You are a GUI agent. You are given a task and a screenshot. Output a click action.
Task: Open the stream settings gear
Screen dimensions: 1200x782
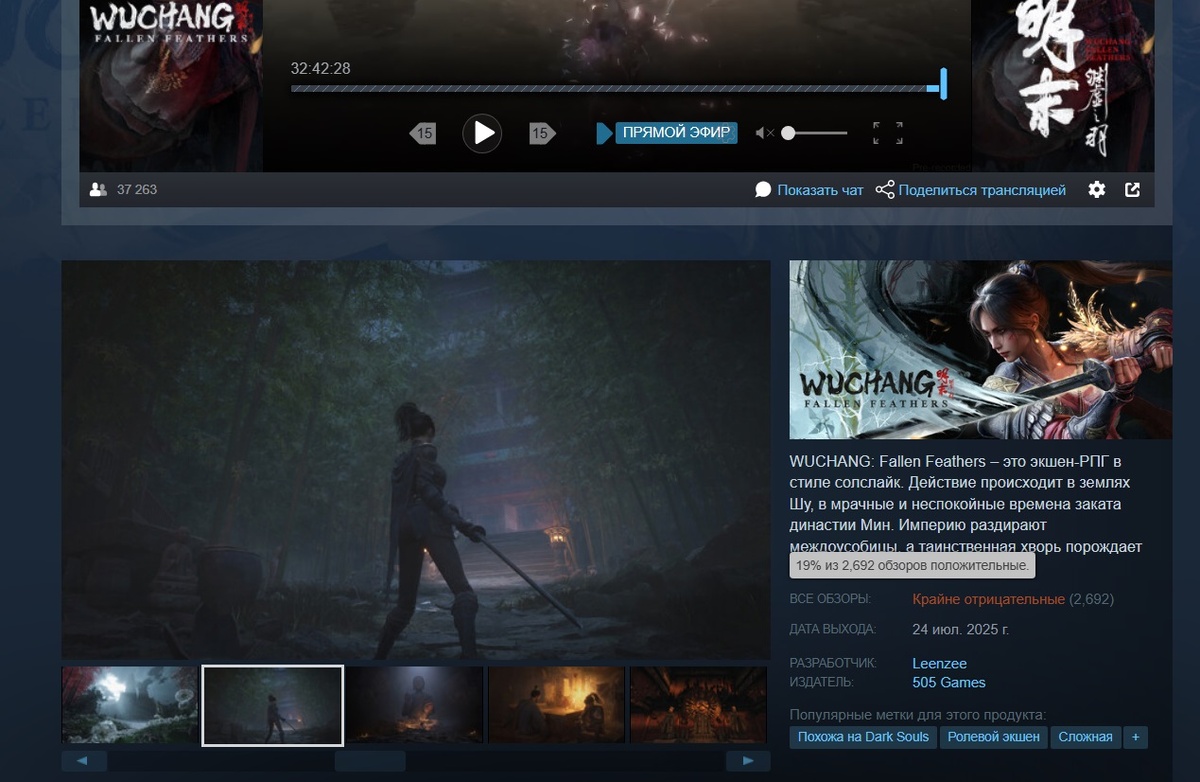[1096, 189]
